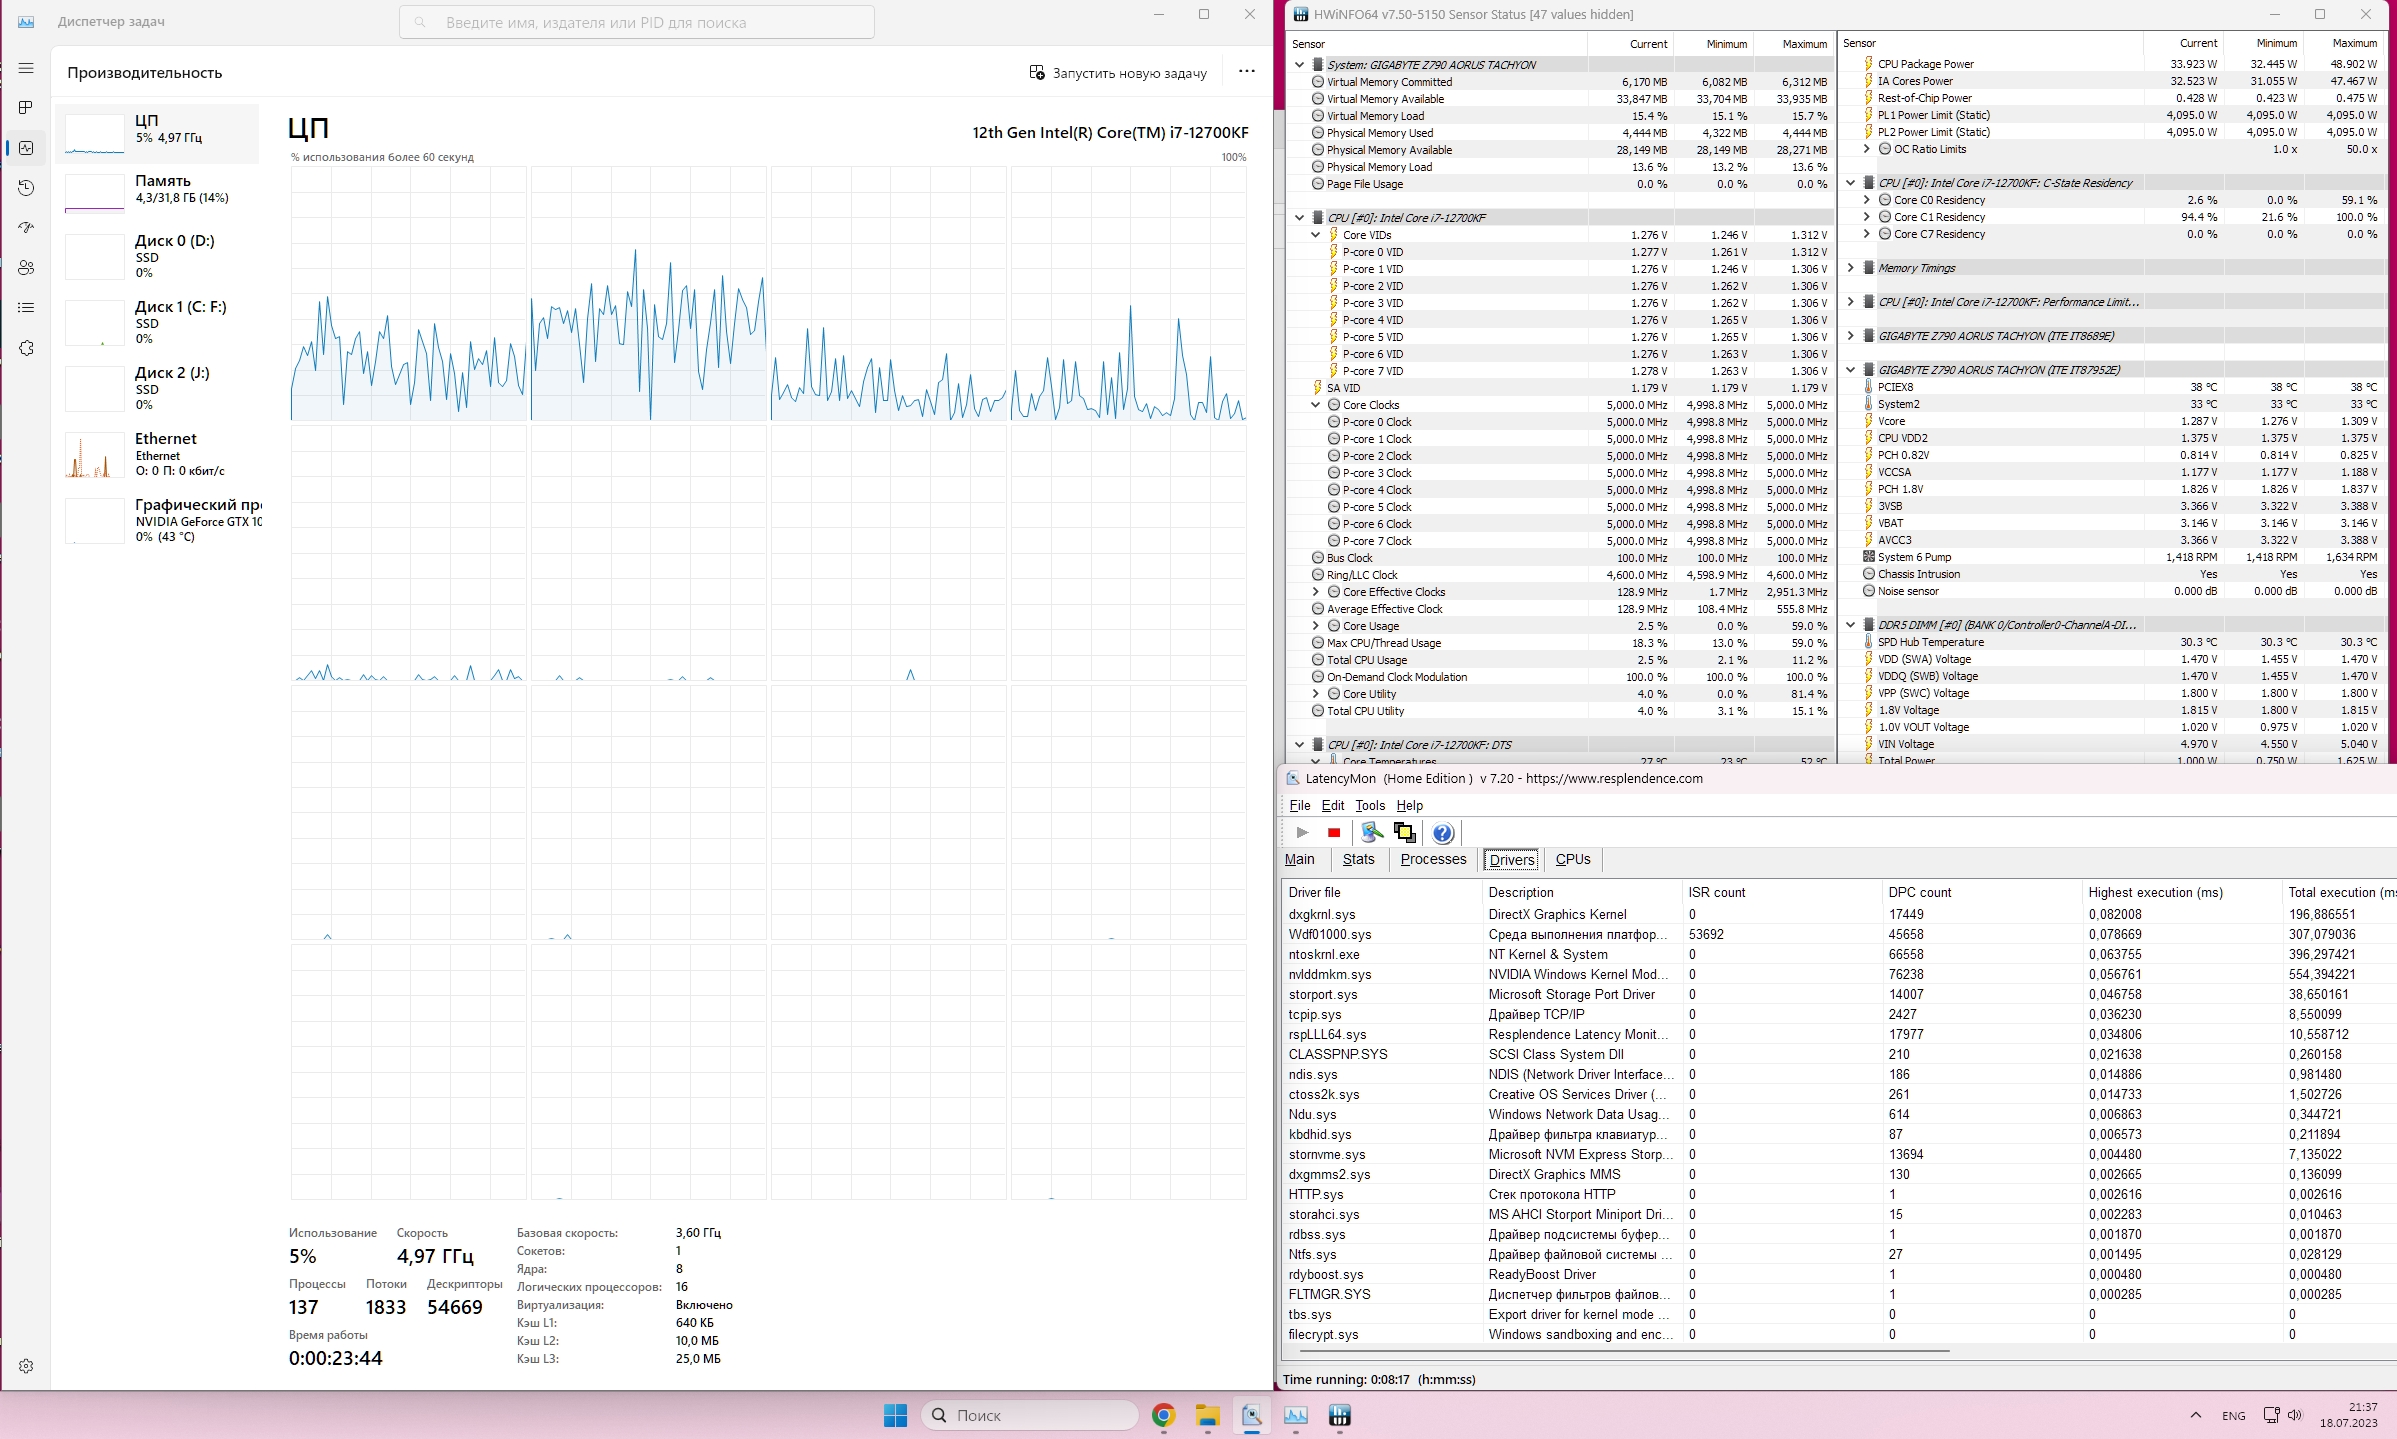The height and width of the screenshot is (1439, 2397).
Task: Open Startup apps speedometer icon
Action: pos(26,228)
